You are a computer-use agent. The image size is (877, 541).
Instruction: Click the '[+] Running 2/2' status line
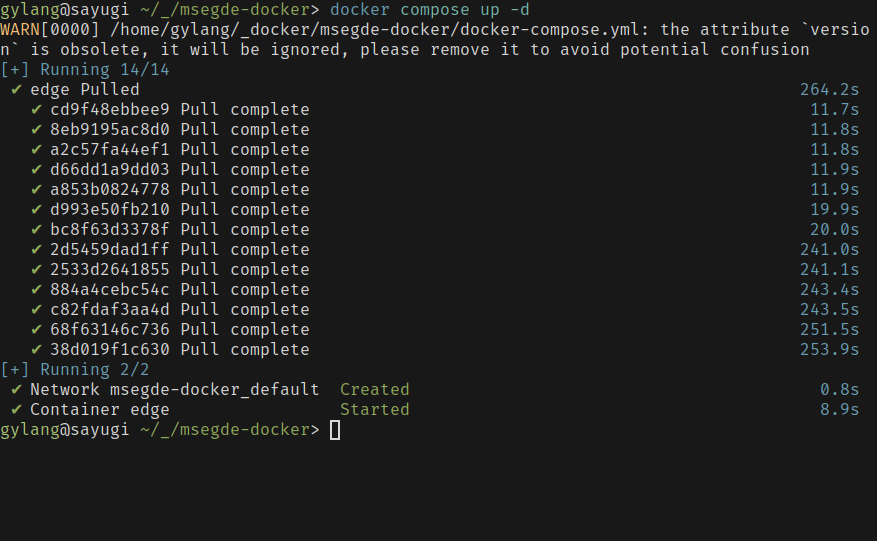coord(75,370)
